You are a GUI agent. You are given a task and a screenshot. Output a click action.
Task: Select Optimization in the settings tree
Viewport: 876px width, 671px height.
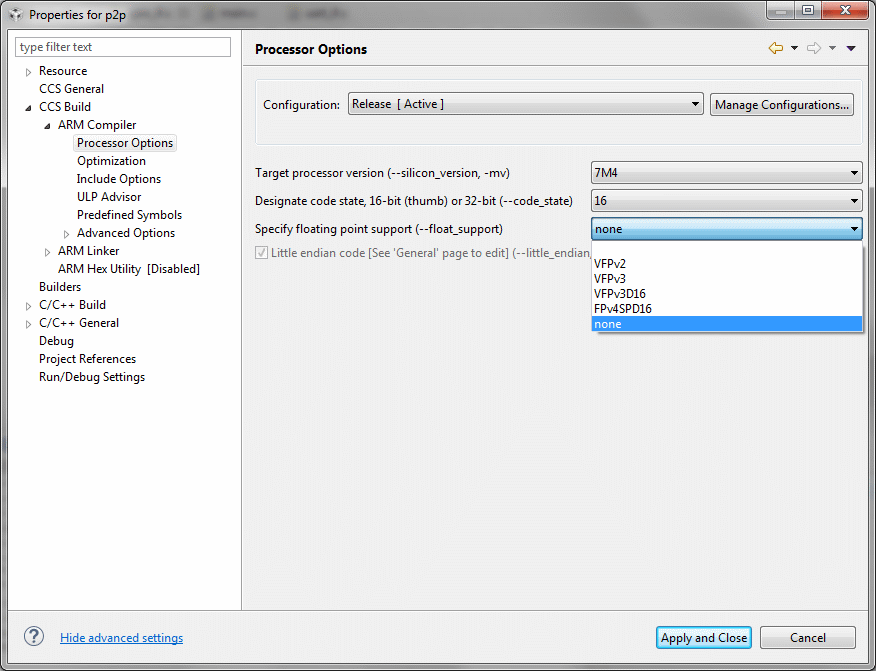point(111,161)
